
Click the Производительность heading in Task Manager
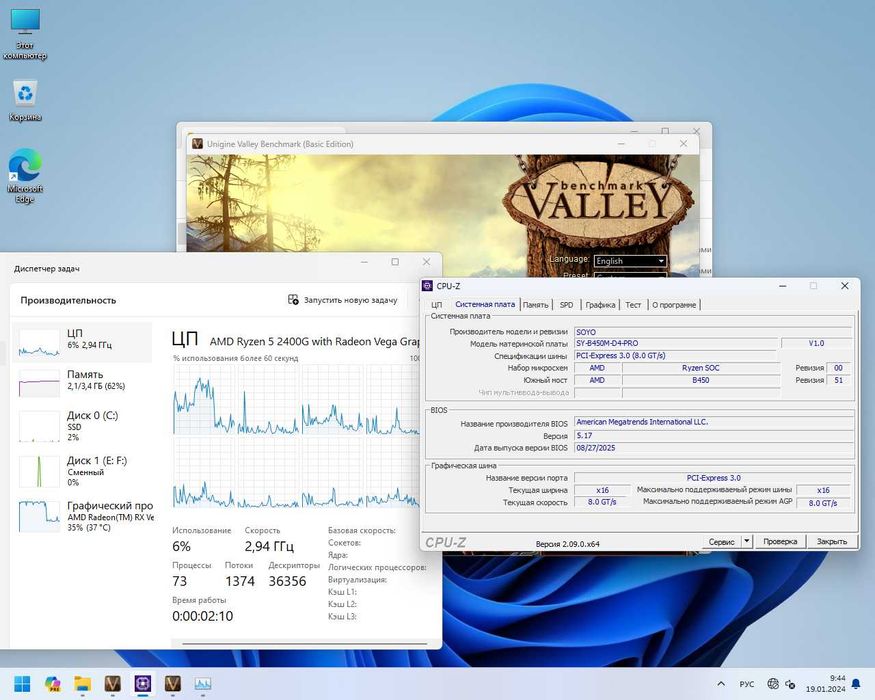click(69, 300)
